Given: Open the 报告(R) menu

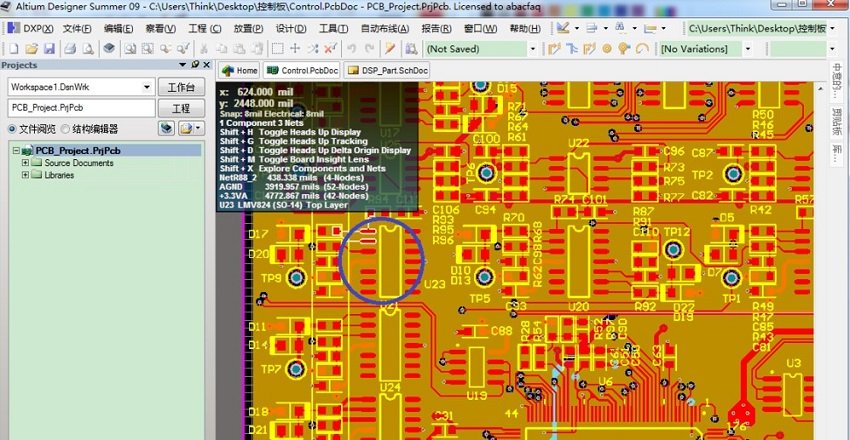Looking at the screenshot, I should (x=436, y=29).
